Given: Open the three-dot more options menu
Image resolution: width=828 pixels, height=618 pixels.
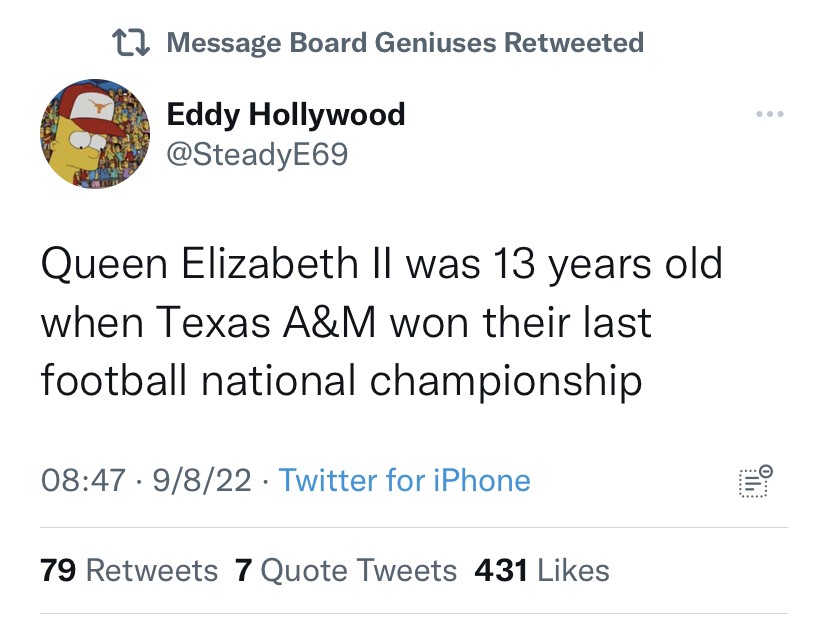Looking at the screenshot, I should (x=769, y=114).
